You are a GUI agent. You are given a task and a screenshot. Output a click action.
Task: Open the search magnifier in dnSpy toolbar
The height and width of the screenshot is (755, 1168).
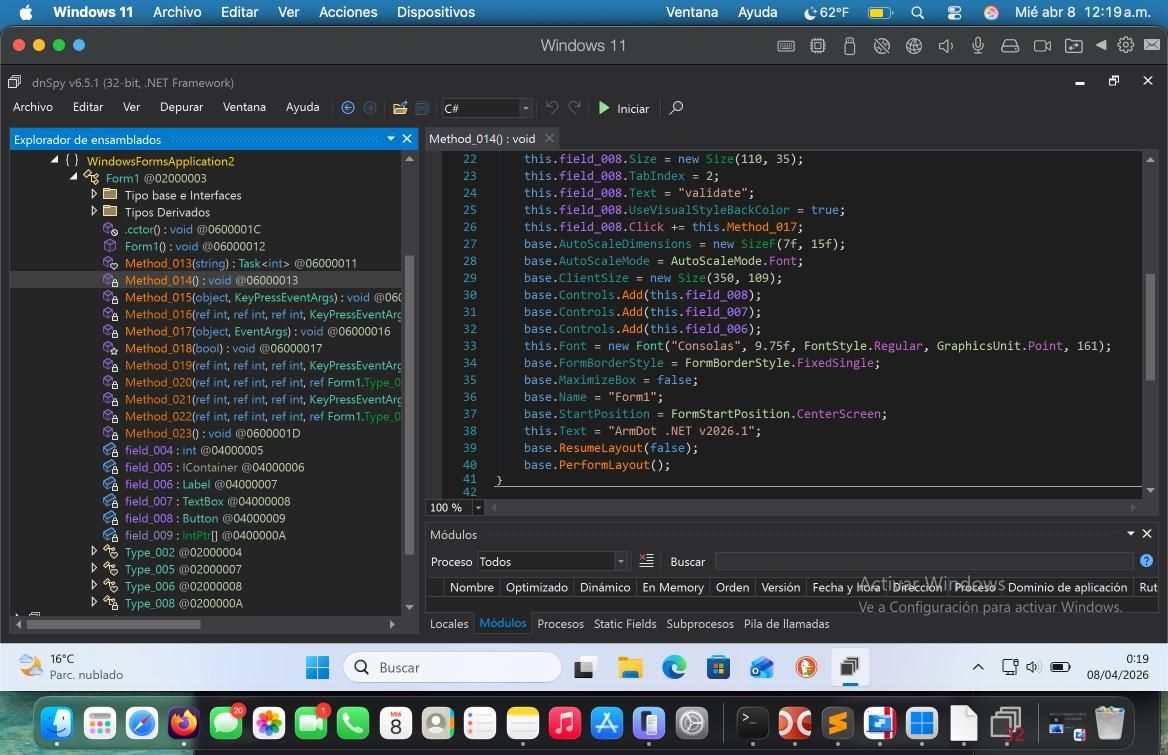click(676, 108)
